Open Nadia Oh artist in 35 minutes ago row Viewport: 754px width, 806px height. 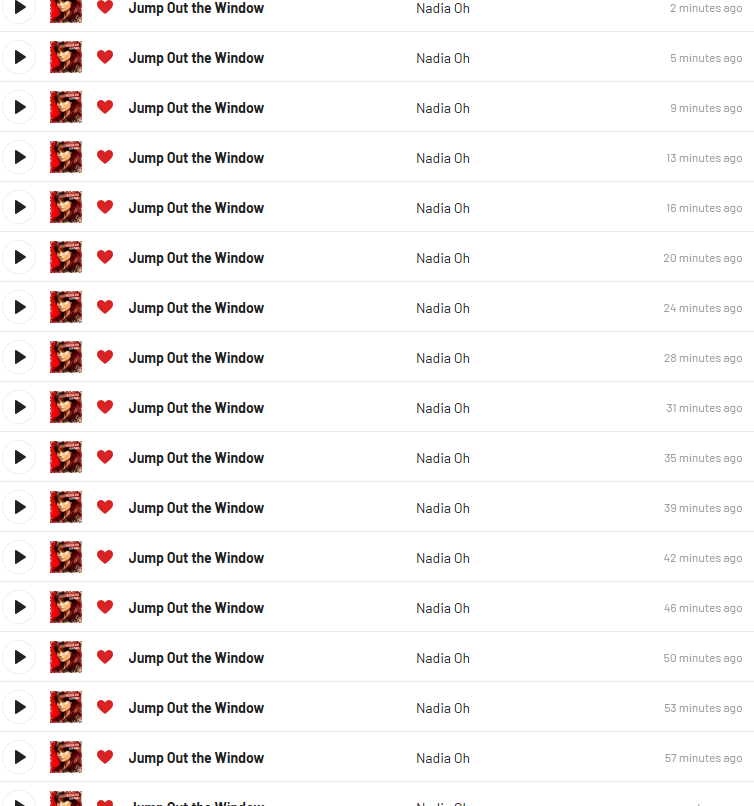(x=443, y=458)
